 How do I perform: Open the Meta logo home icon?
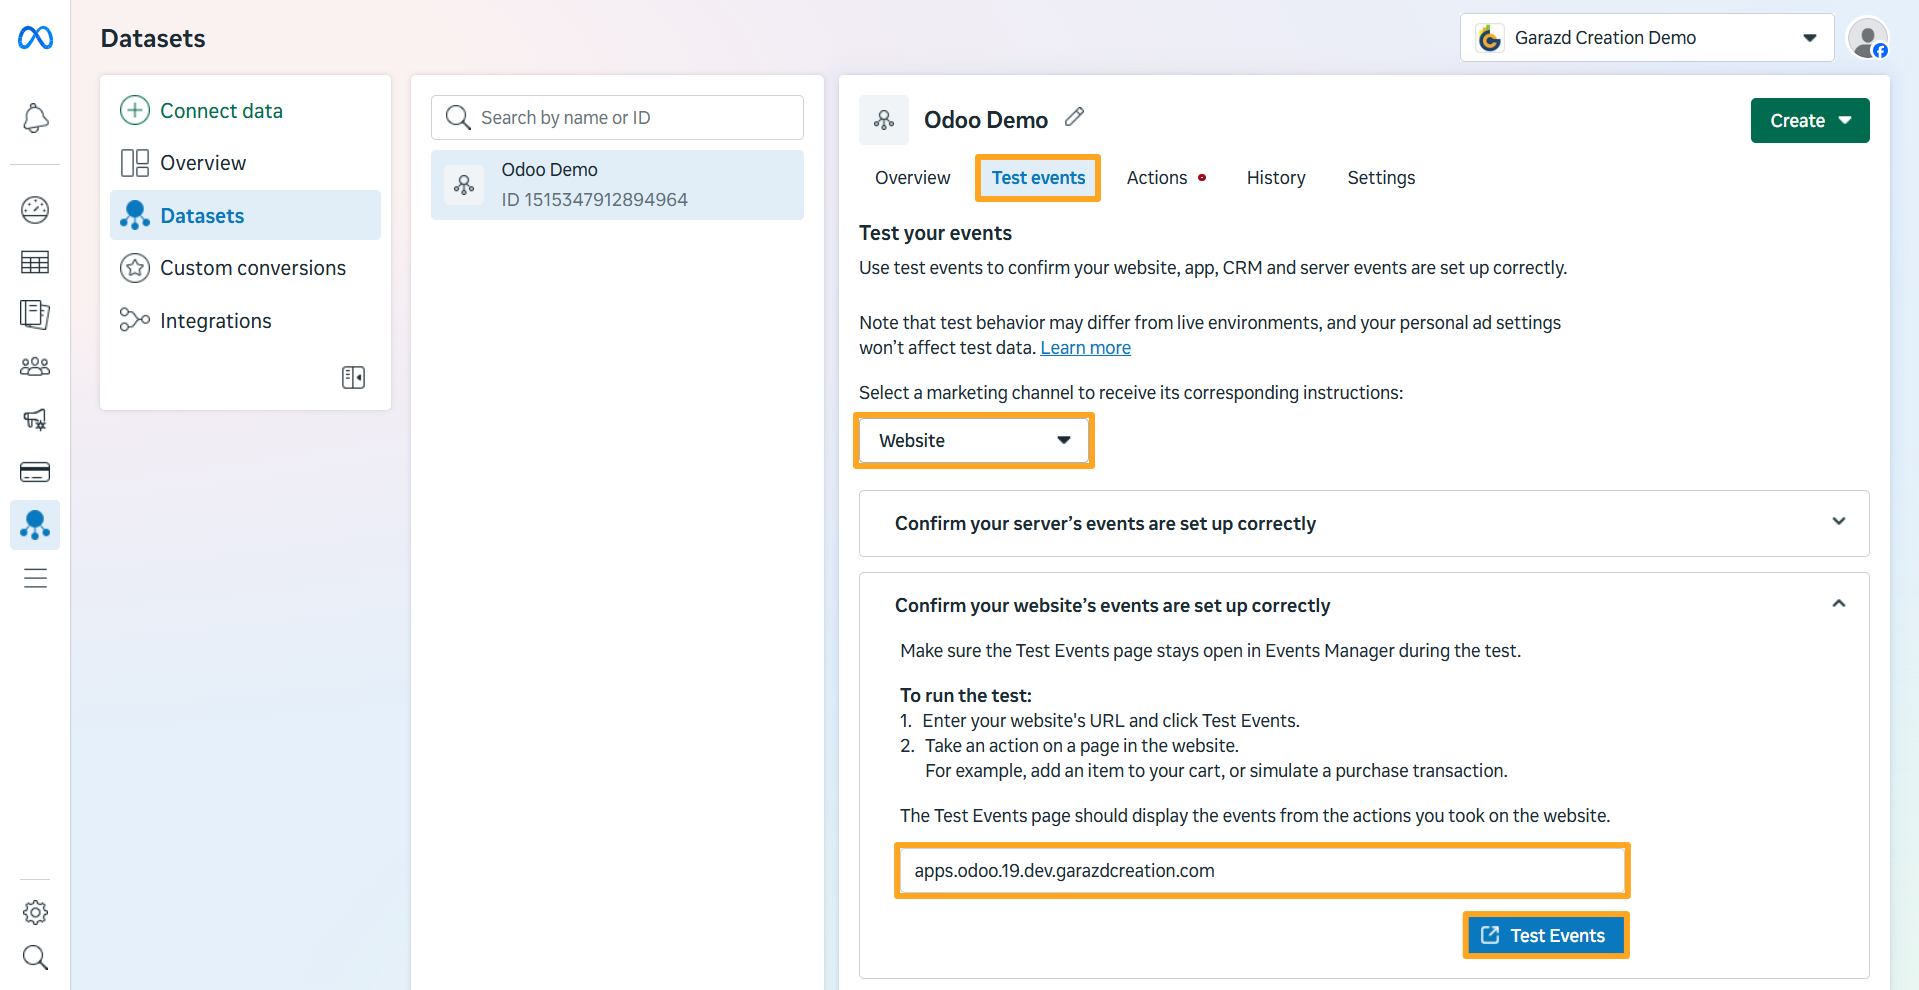(x=35, y=38)
